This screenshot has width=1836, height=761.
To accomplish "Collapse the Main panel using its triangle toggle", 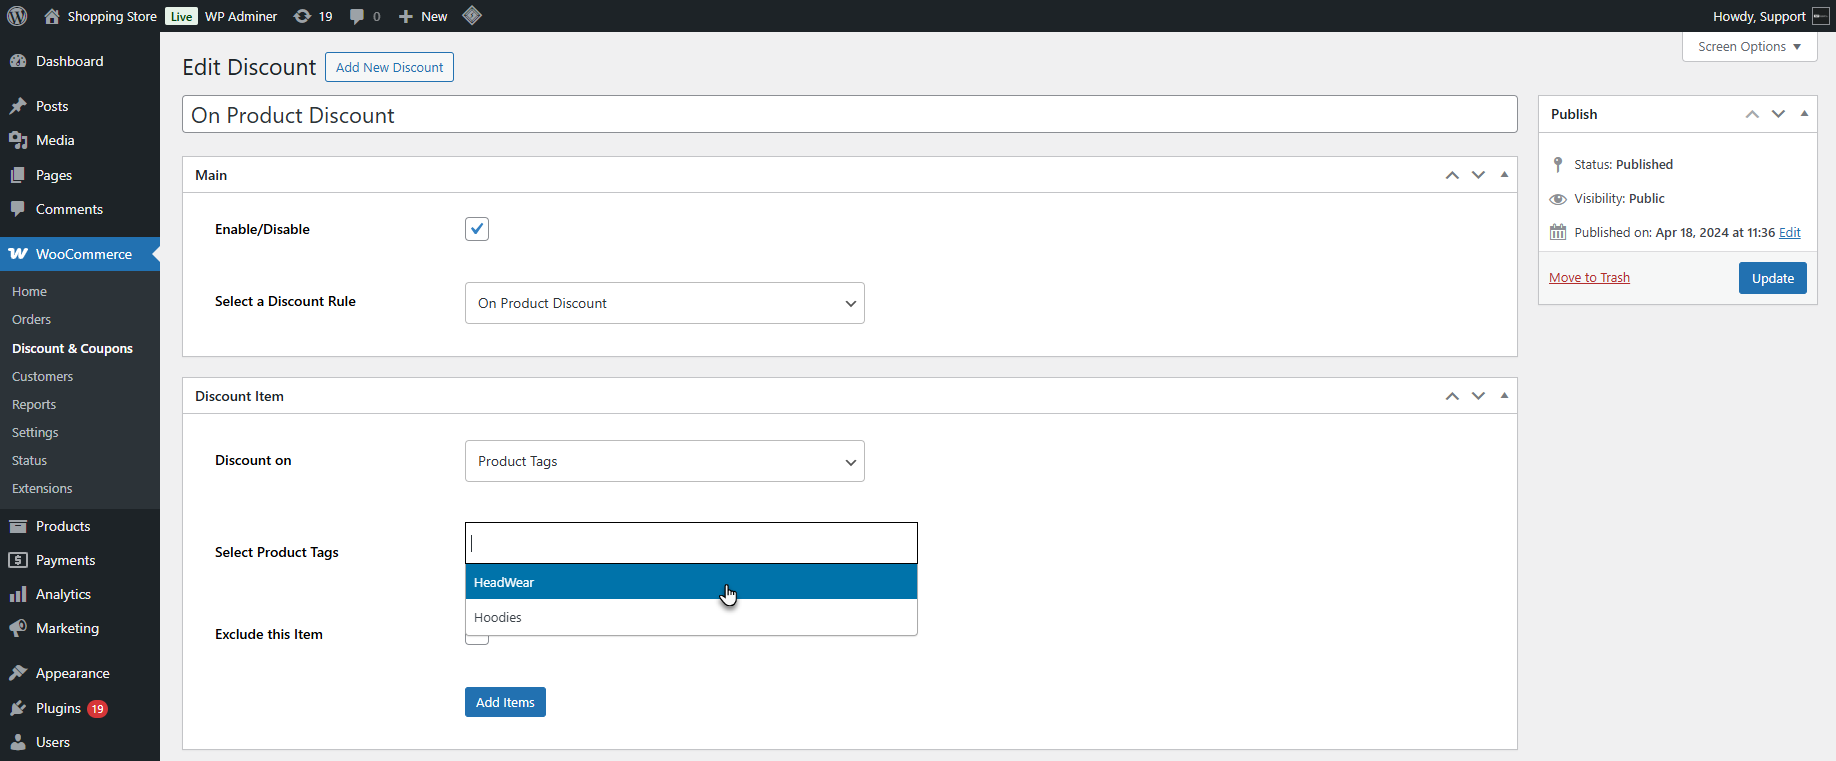I will (1504, 175).
